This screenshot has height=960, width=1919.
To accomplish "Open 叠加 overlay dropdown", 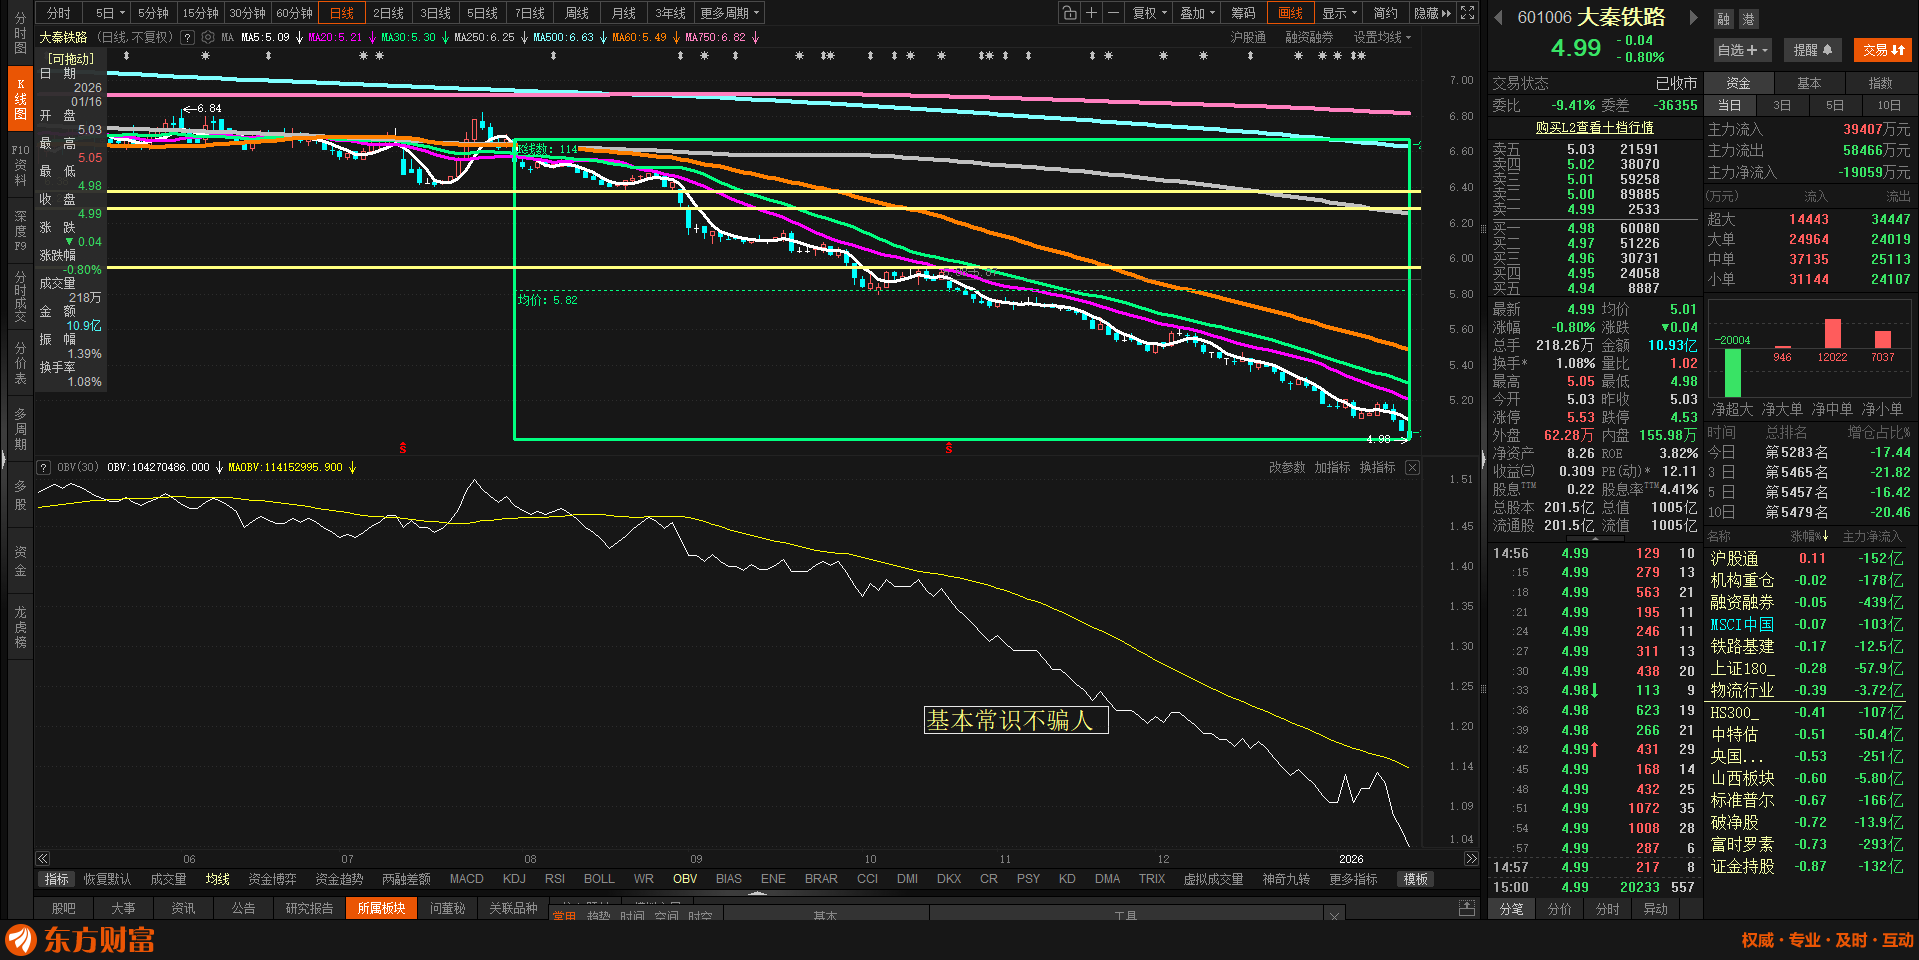I will coord(1197,13).
